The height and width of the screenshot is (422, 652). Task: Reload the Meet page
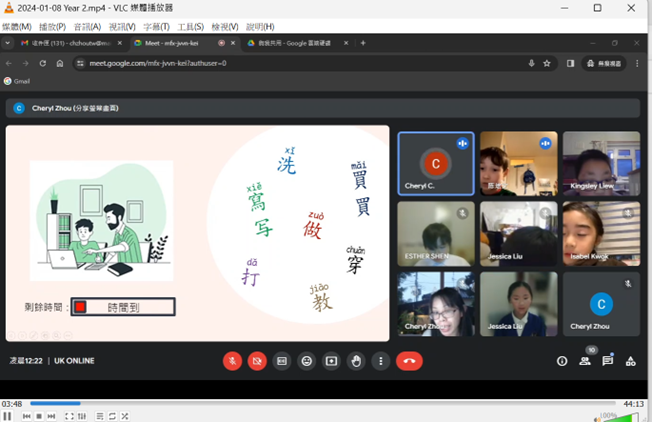43,64
